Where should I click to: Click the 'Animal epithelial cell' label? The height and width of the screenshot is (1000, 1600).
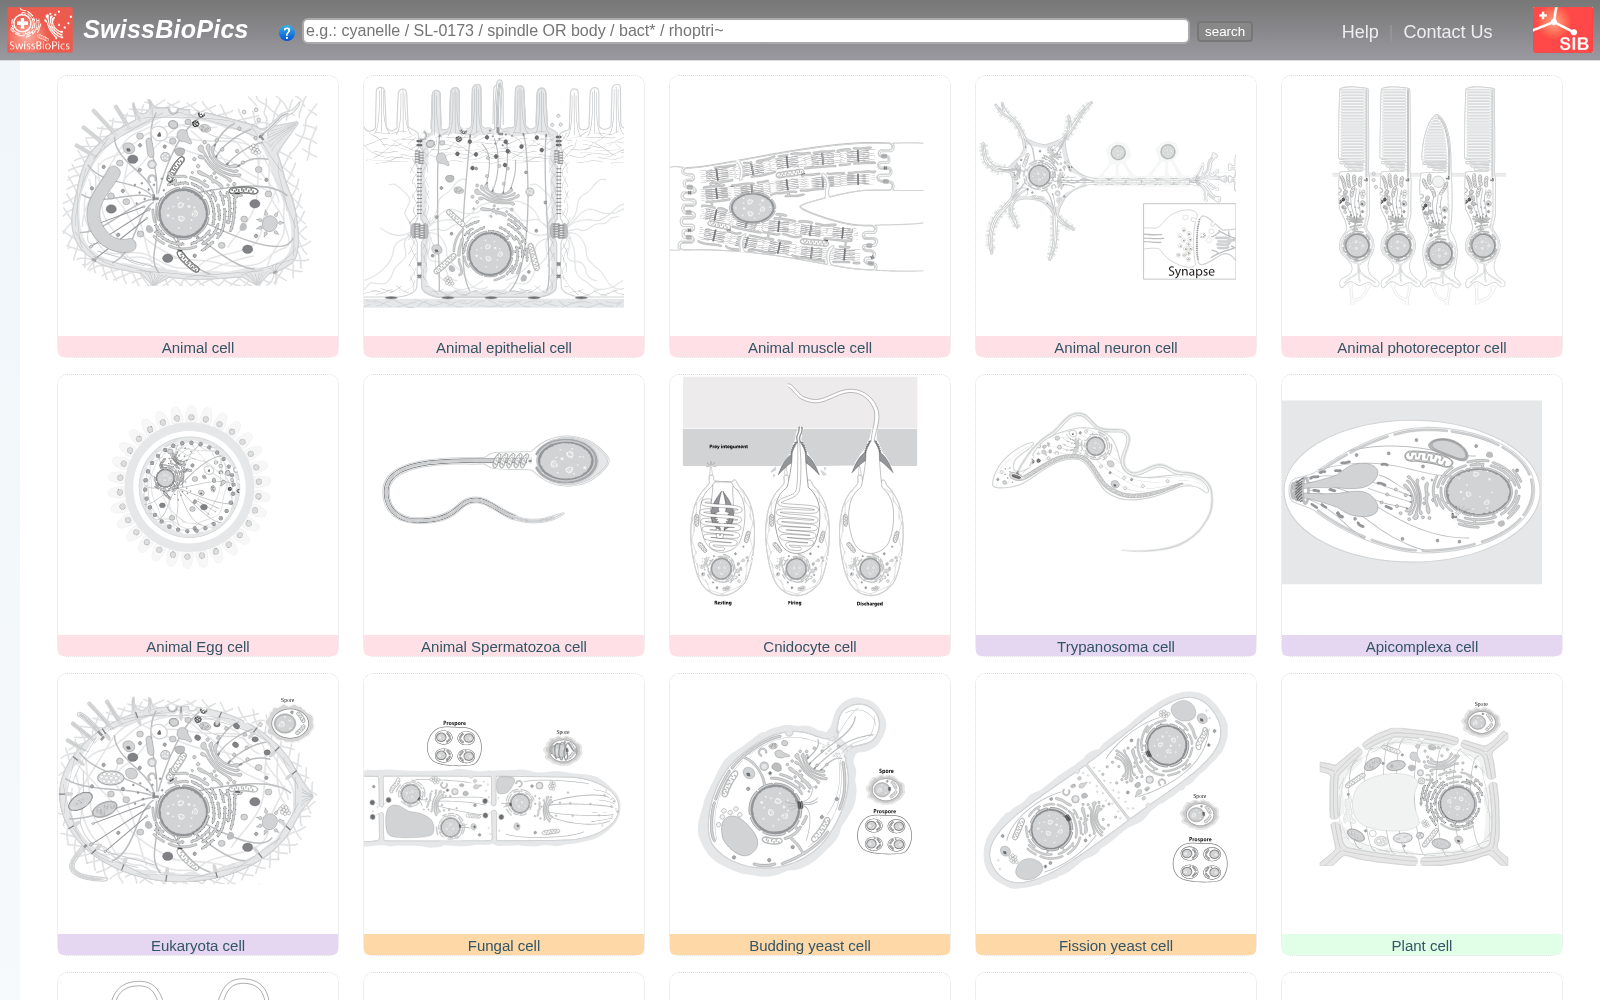[504, 348]
